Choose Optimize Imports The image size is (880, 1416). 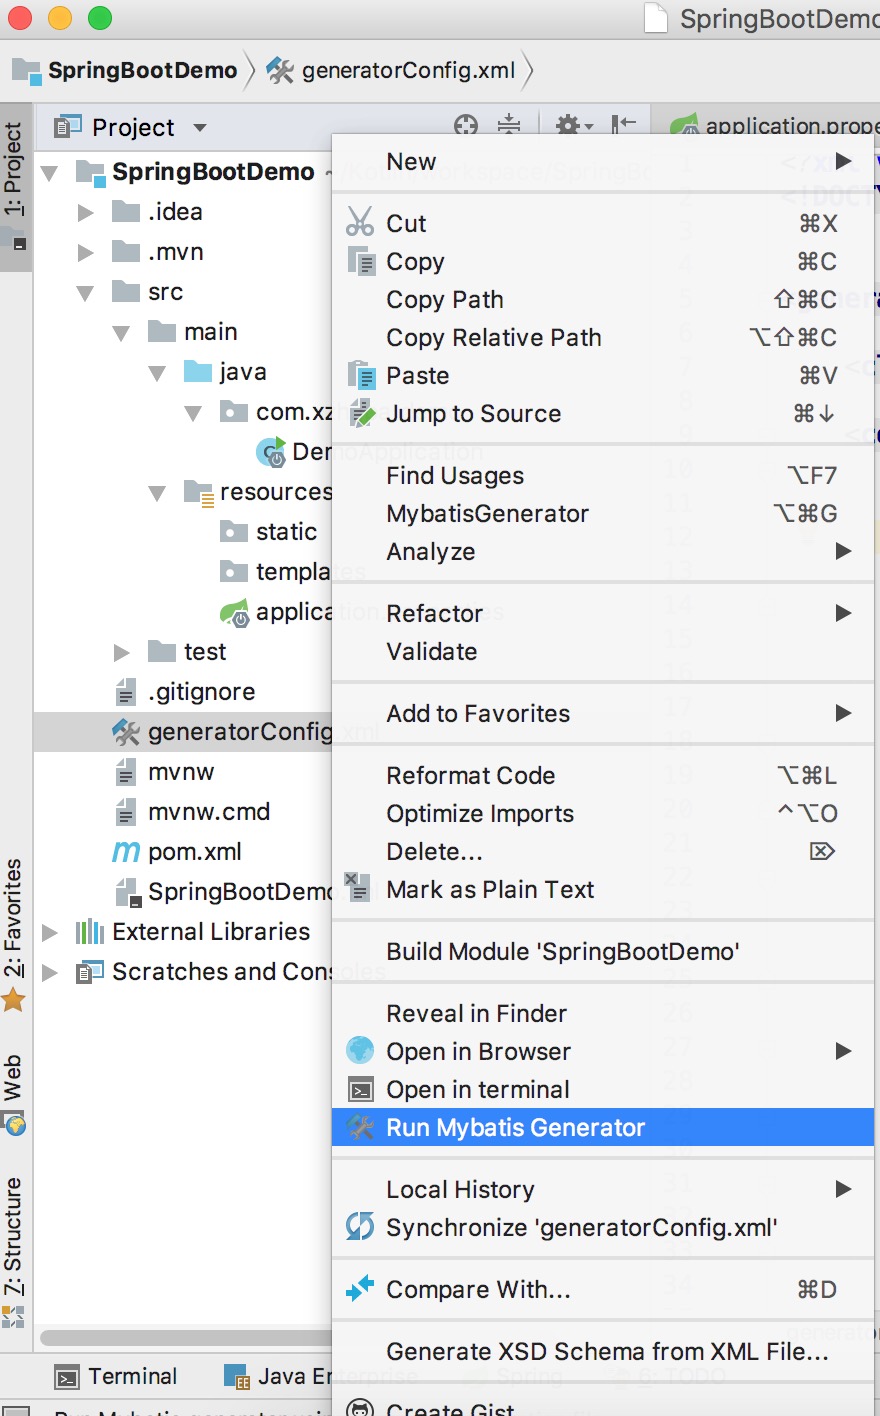(603, 813)
